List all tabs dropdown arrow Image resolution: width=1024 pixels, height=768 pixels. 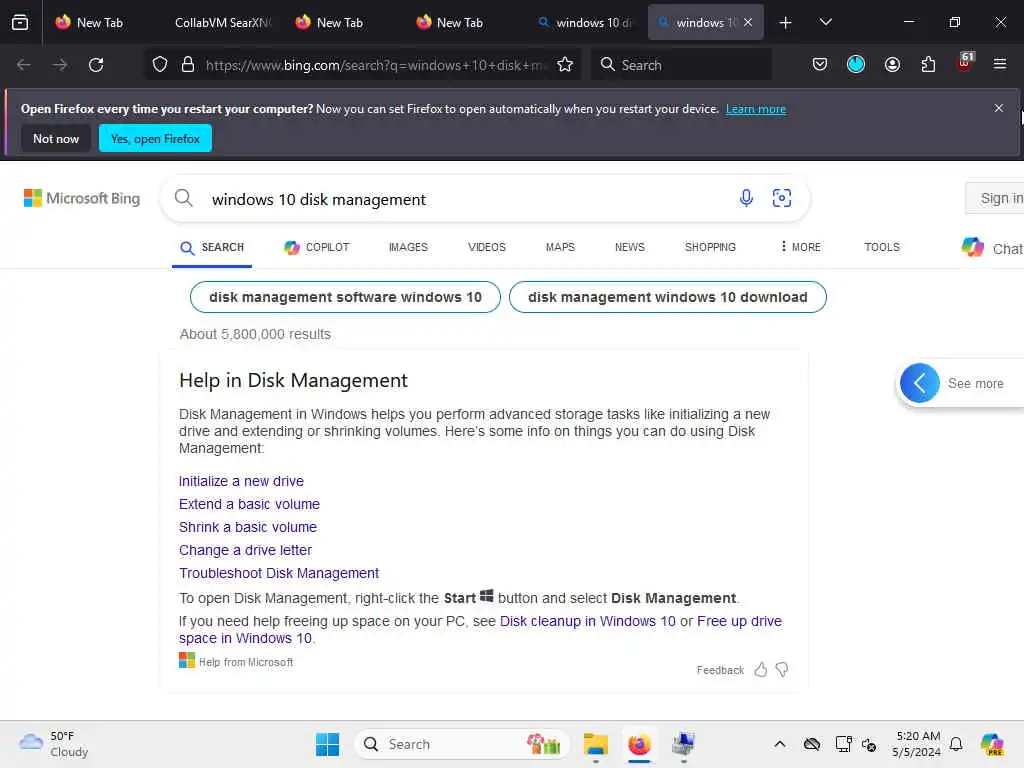825,22
